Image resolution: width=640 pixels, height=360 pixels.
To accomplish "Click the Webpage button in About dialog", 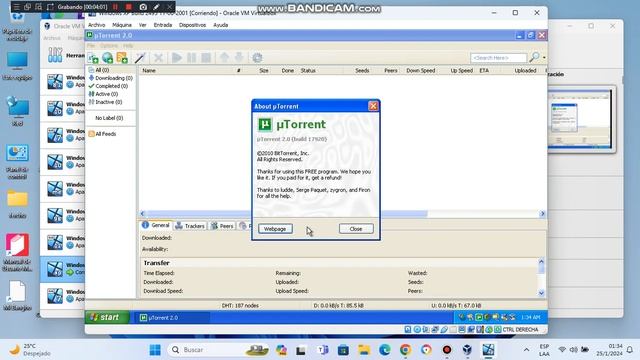I will coord(275,229).
